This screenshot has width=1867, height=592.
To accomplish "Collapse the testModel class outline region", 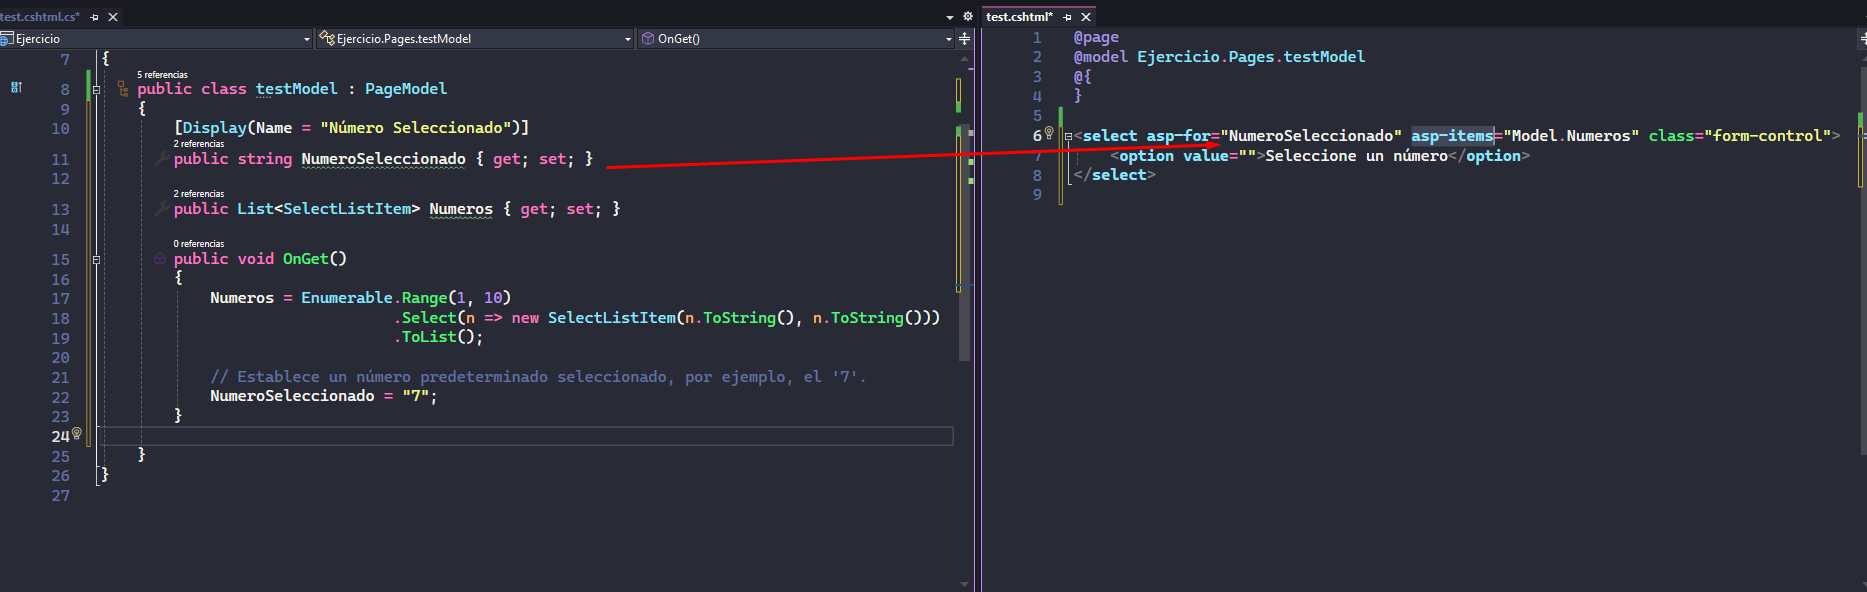I will 97,90.
